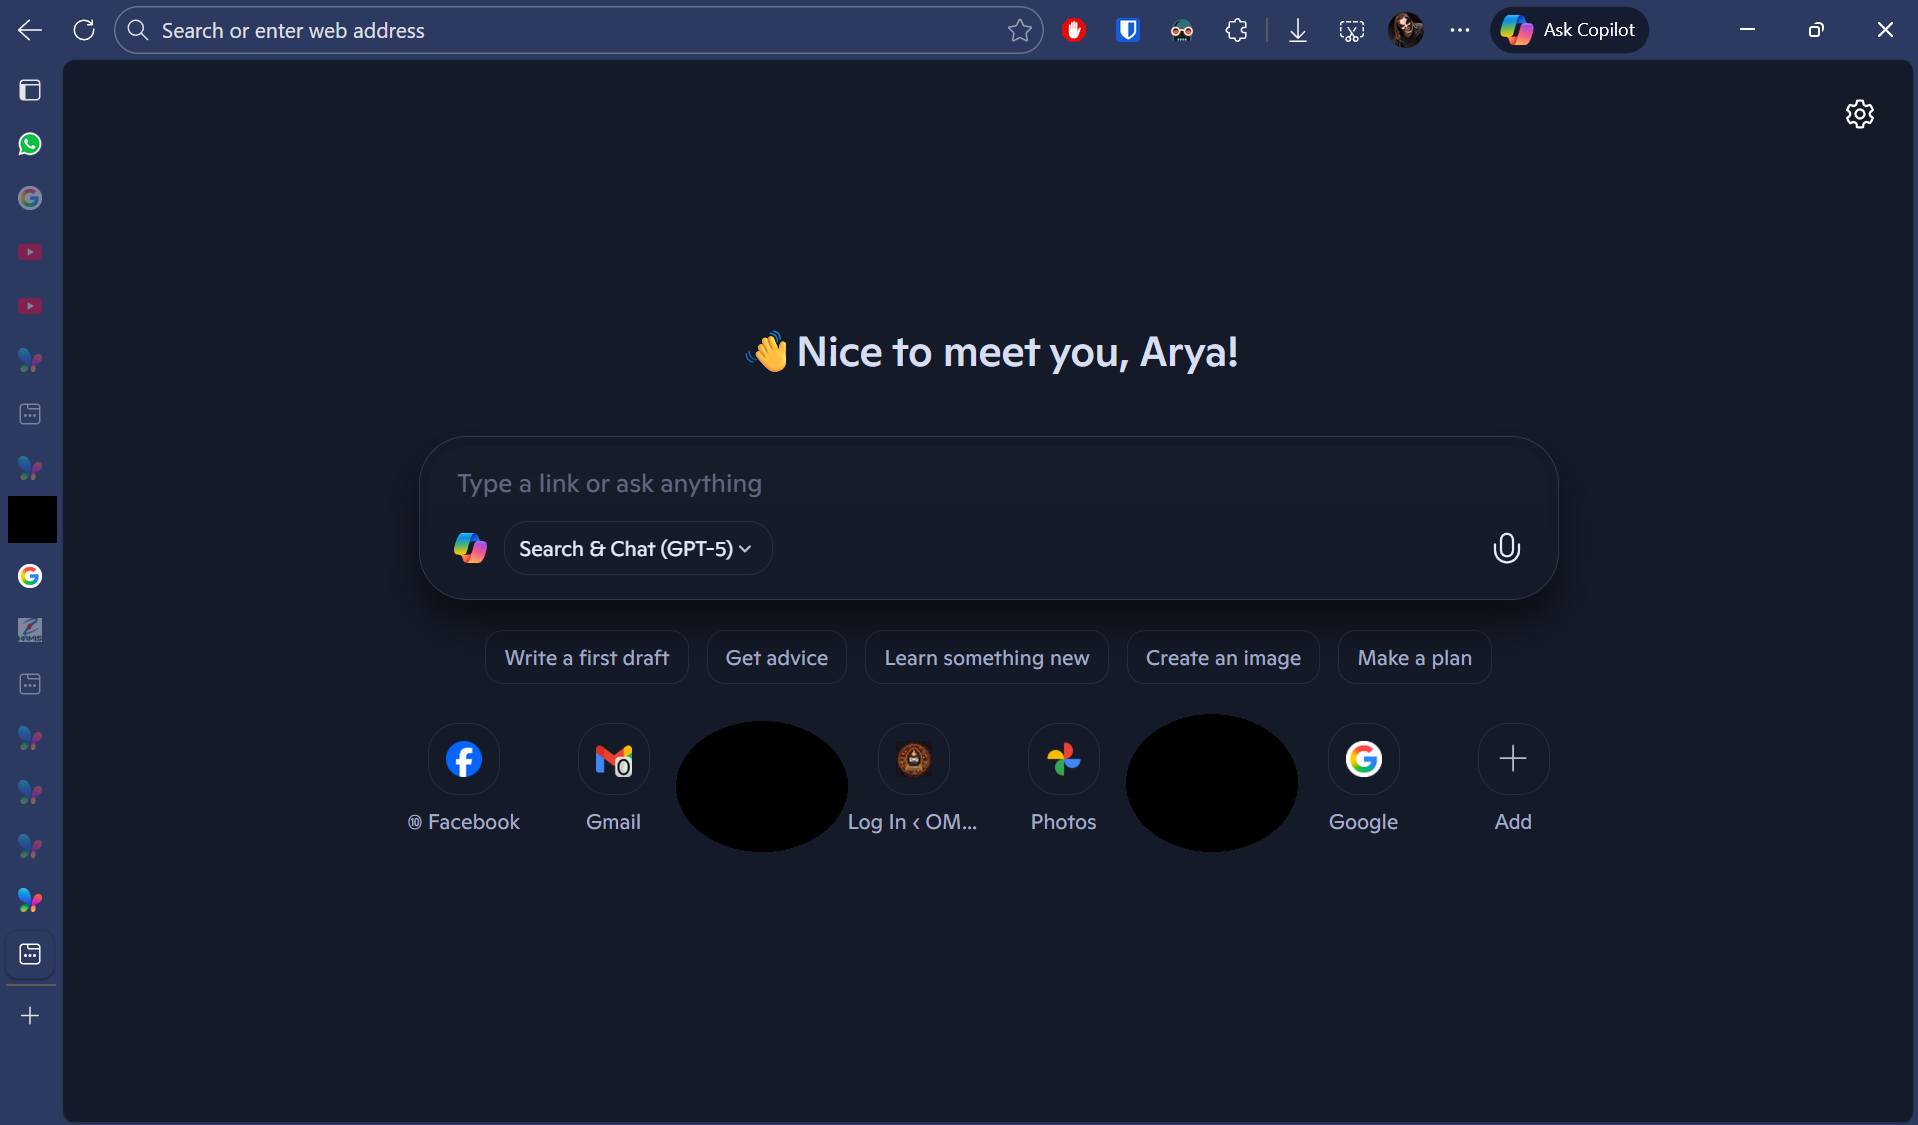The height and width of the screenshot is (1125, 1918).
Task: Open the Downloads arrow icon
Action: point(1297,30)
